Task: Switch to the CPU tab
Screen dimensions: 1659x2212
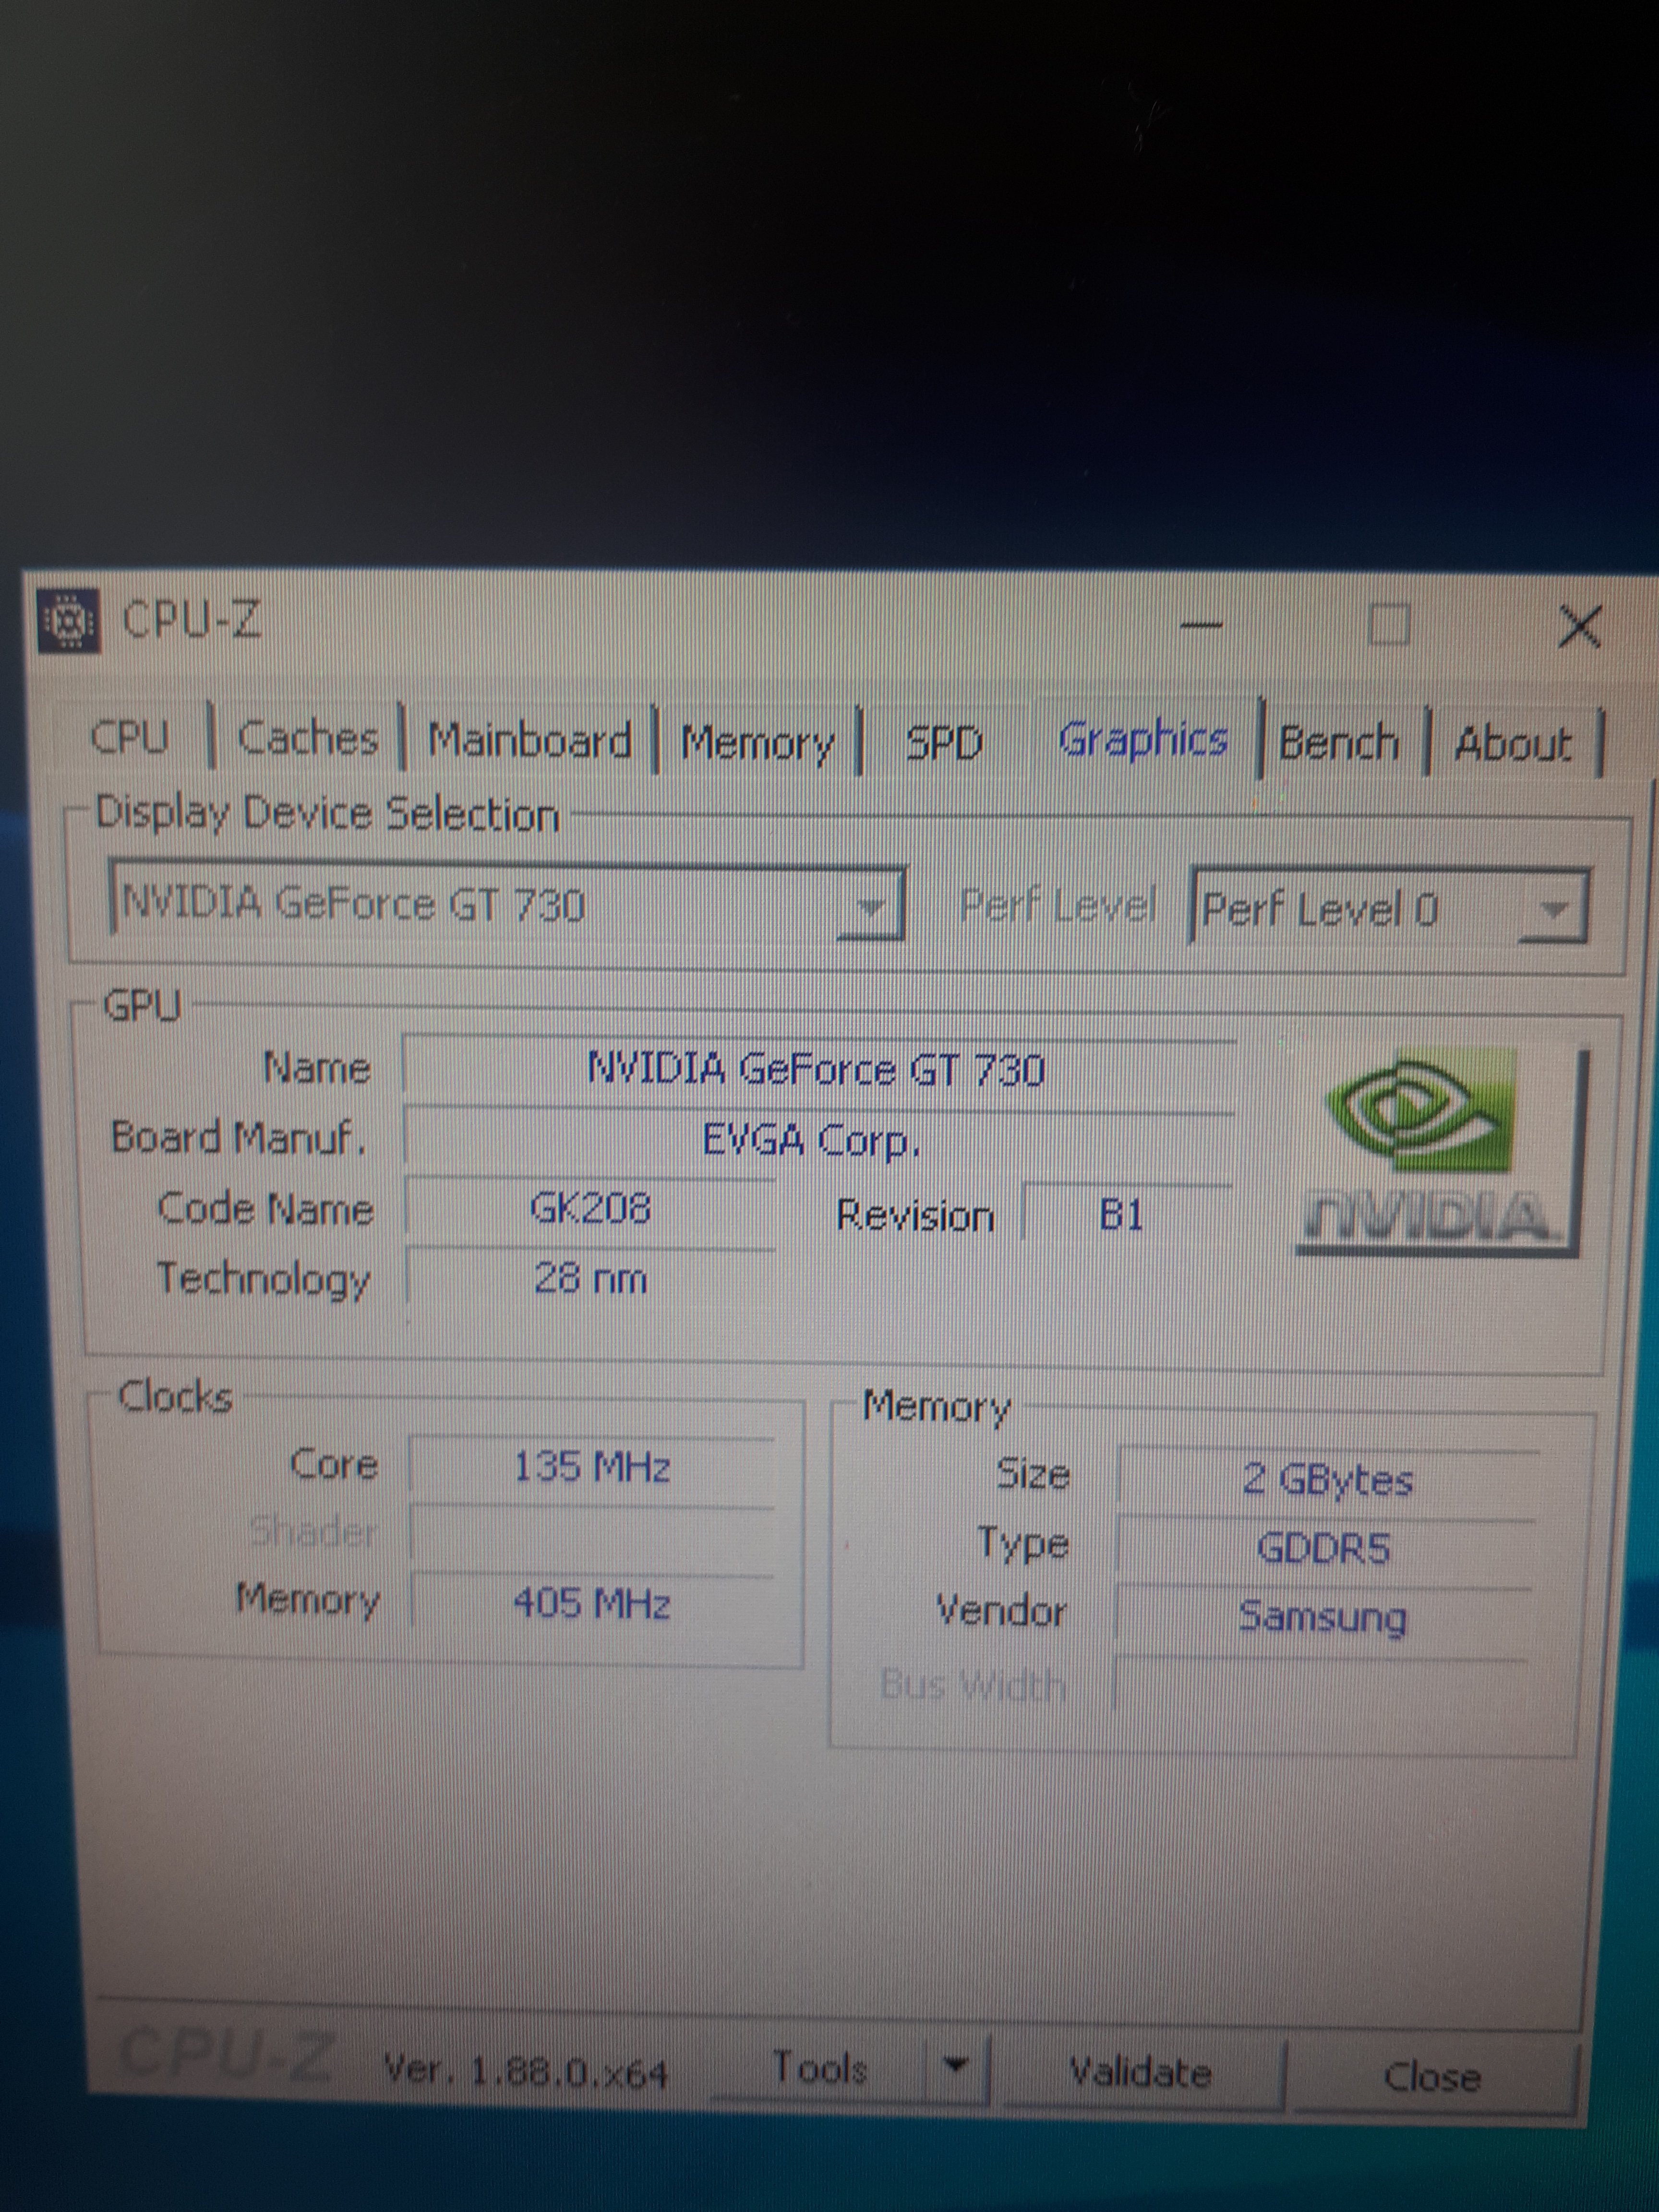Action: coord(130,738)
